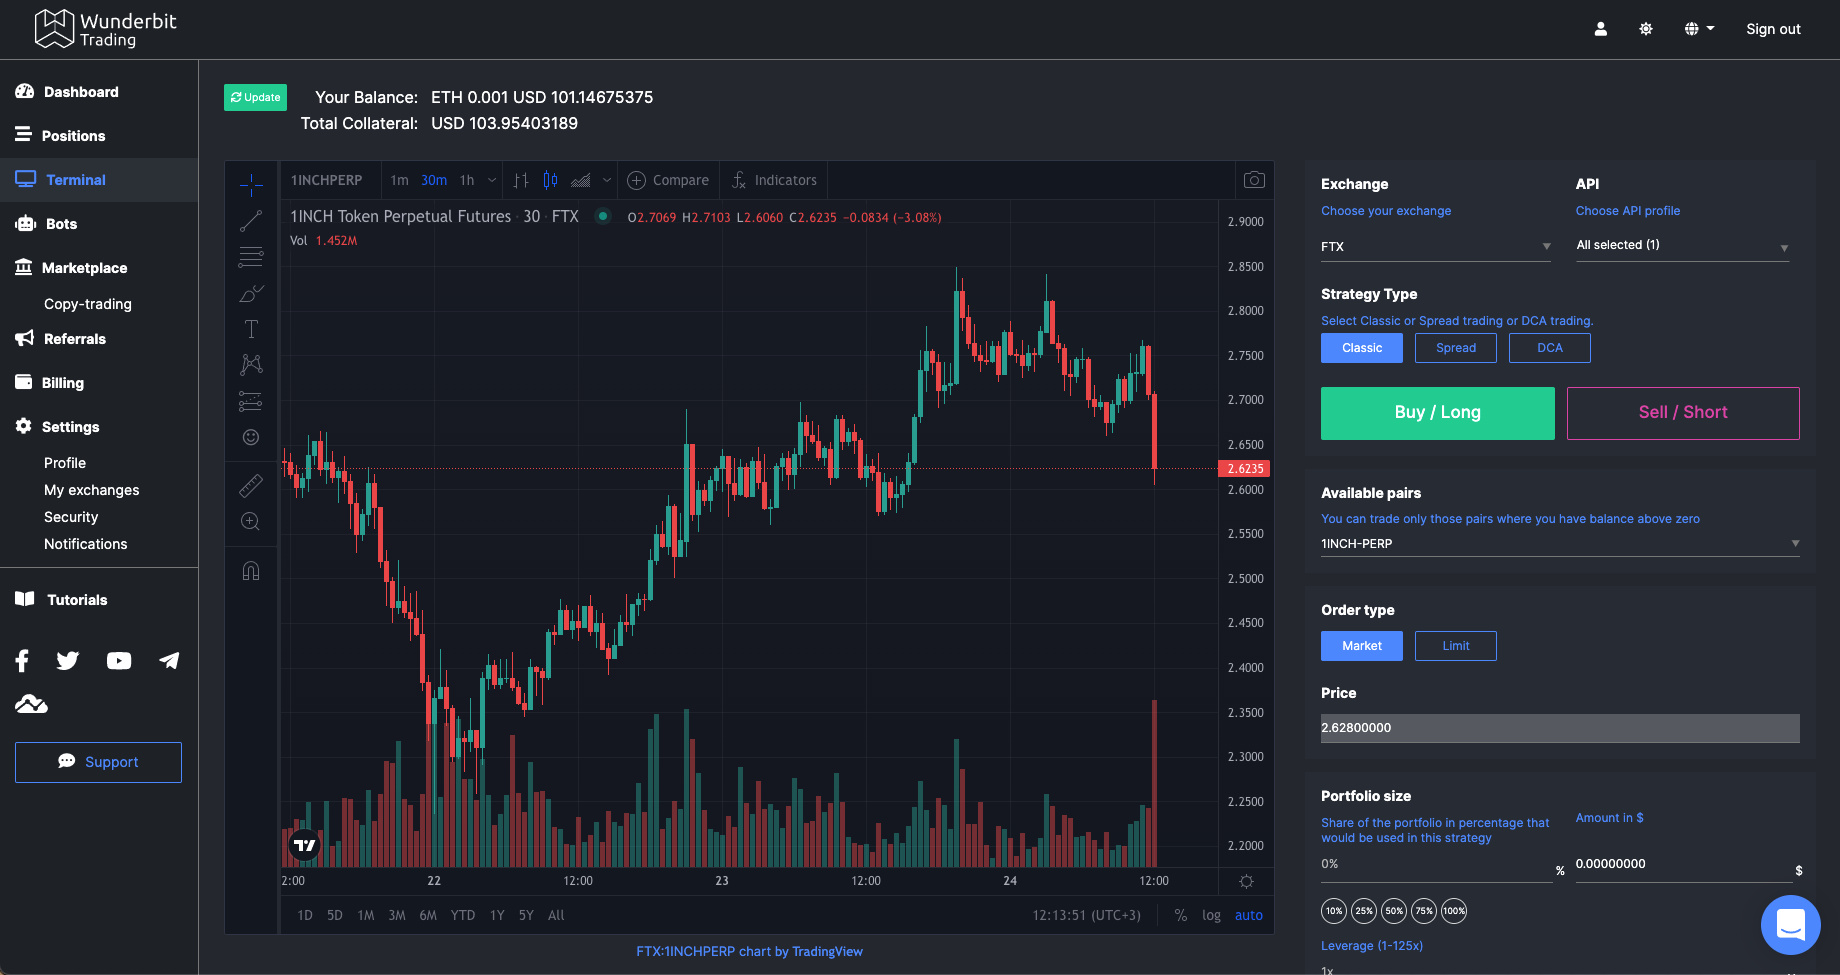Click the Price input field
The width and height of the screenshot is (1840, 975).
click(x=1560, y=728)
